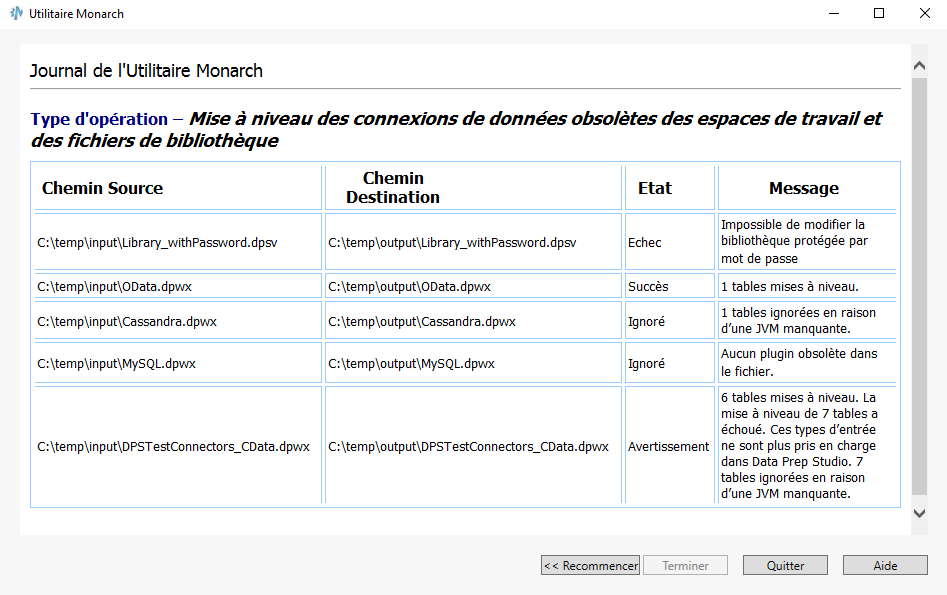Select the Message column header
The image size is (947, 595).
click(x=803, y=188)
